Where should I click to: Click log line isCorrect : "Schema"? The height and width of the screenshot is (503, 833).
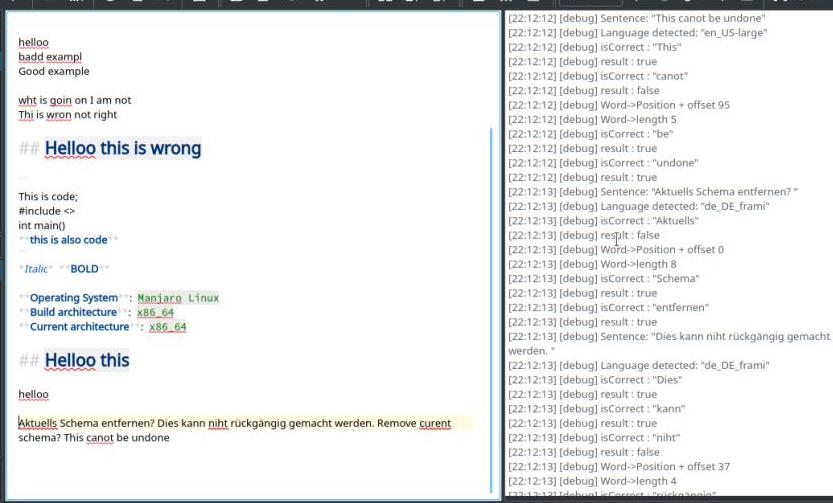click(x=604, y=278)
